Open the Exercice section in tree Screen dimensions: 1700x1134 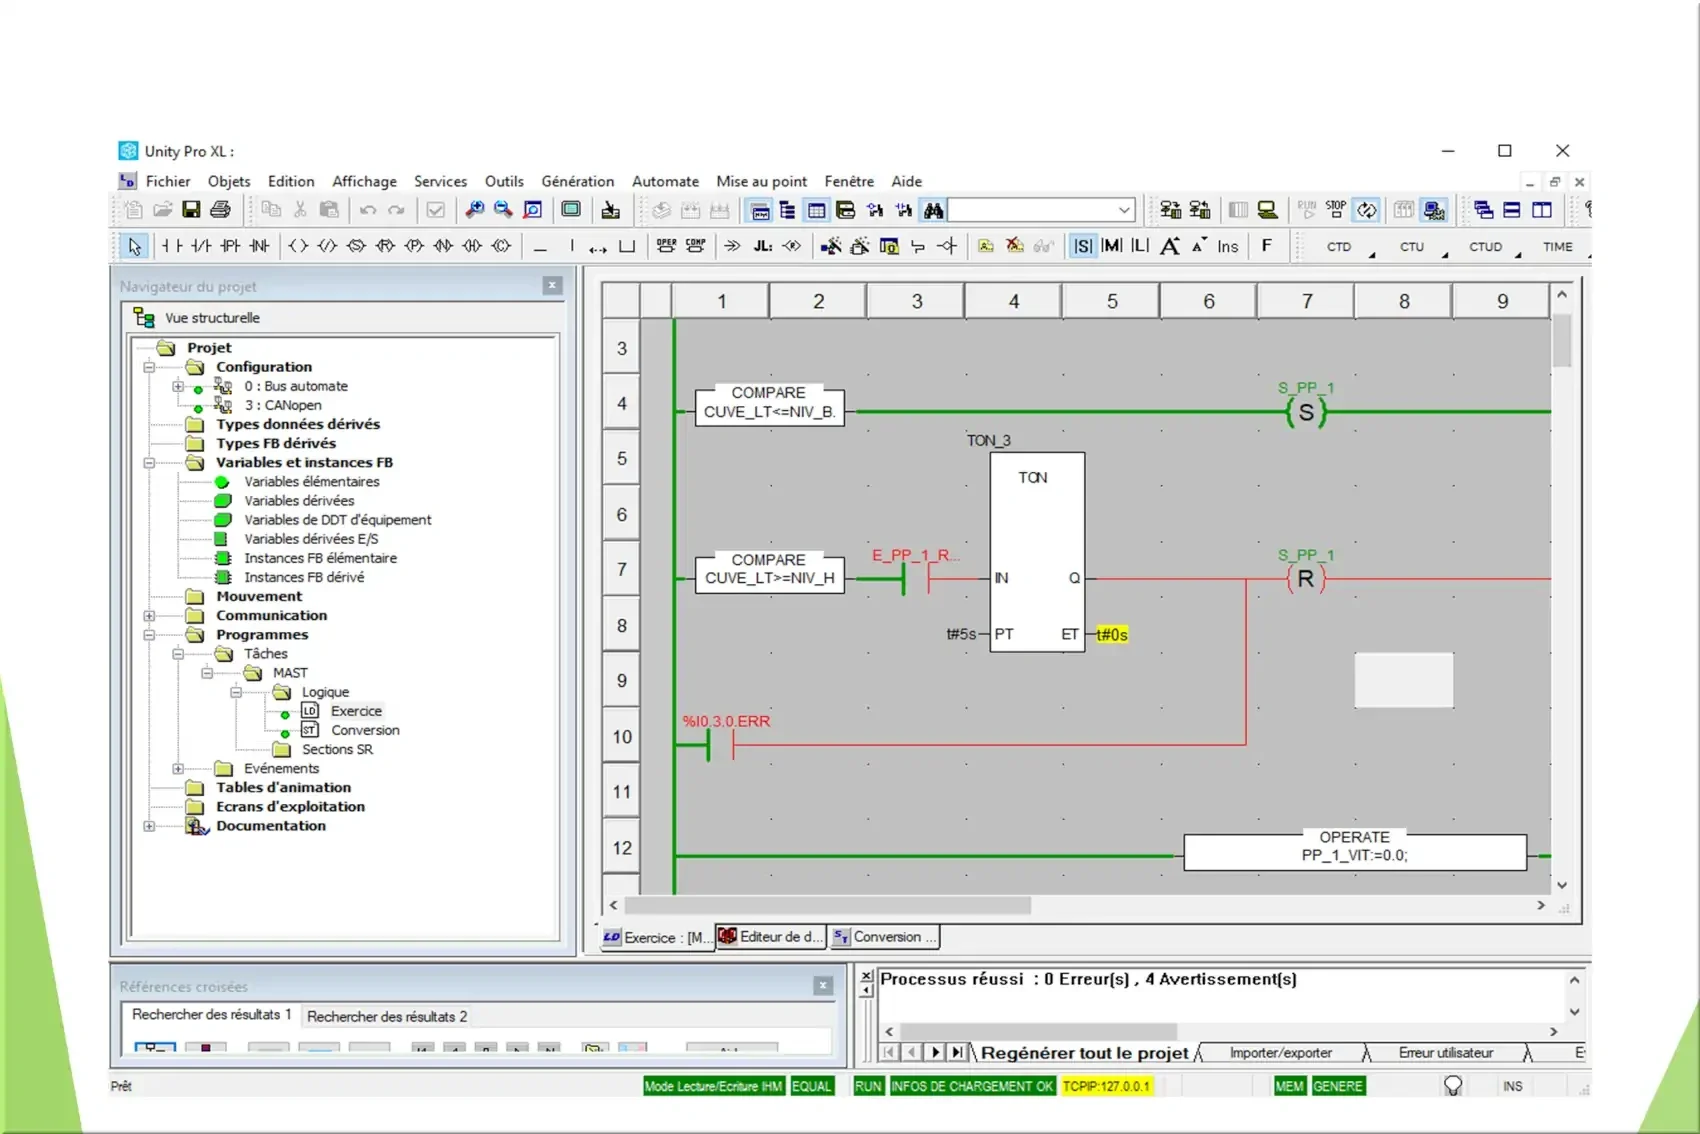(356, 711)
